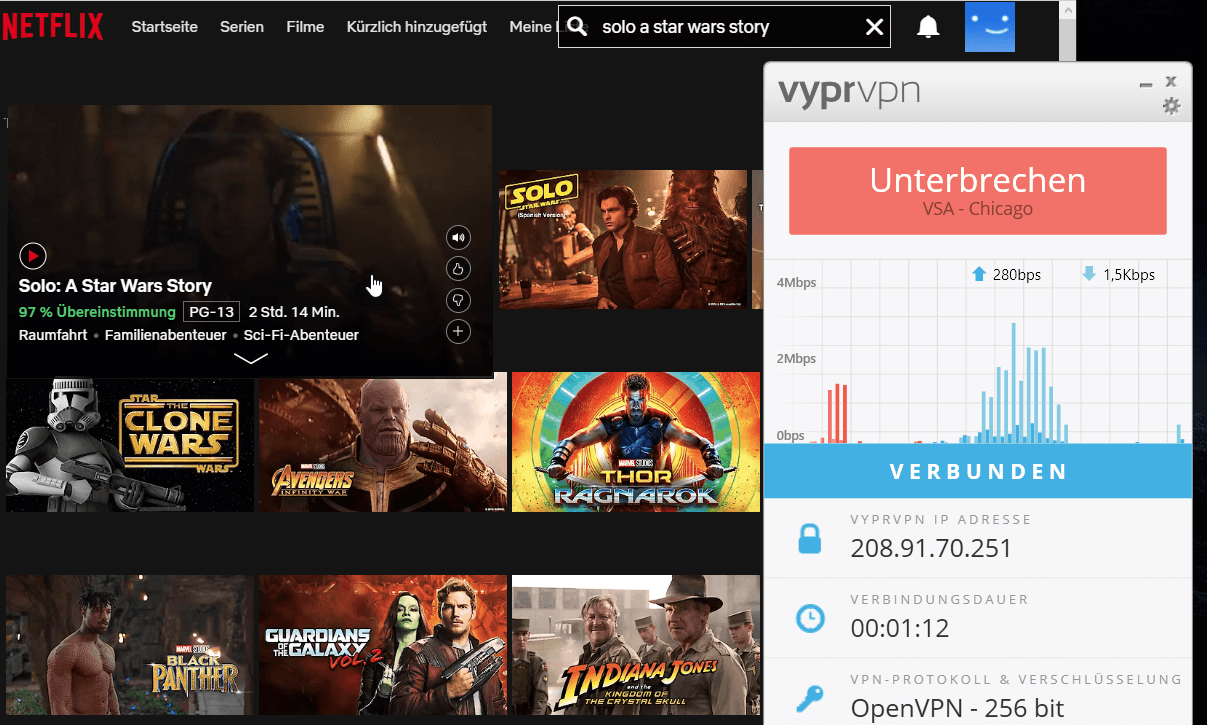The width and height of the screenshot is (1207, 725).
Task: Click the Raumfahrt genre tag
Action: 53,335
